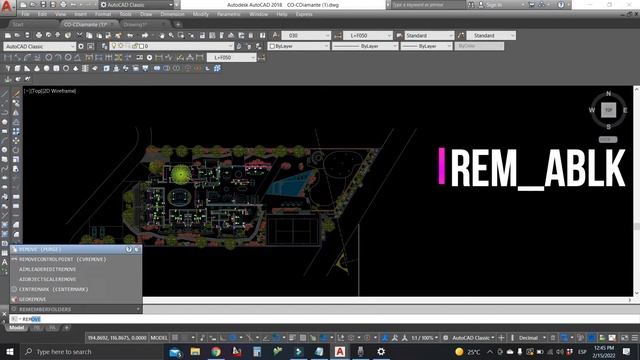Select Linear Dimension tool on Dimension toolbar

pyautogui.click(x=8, y=58)
